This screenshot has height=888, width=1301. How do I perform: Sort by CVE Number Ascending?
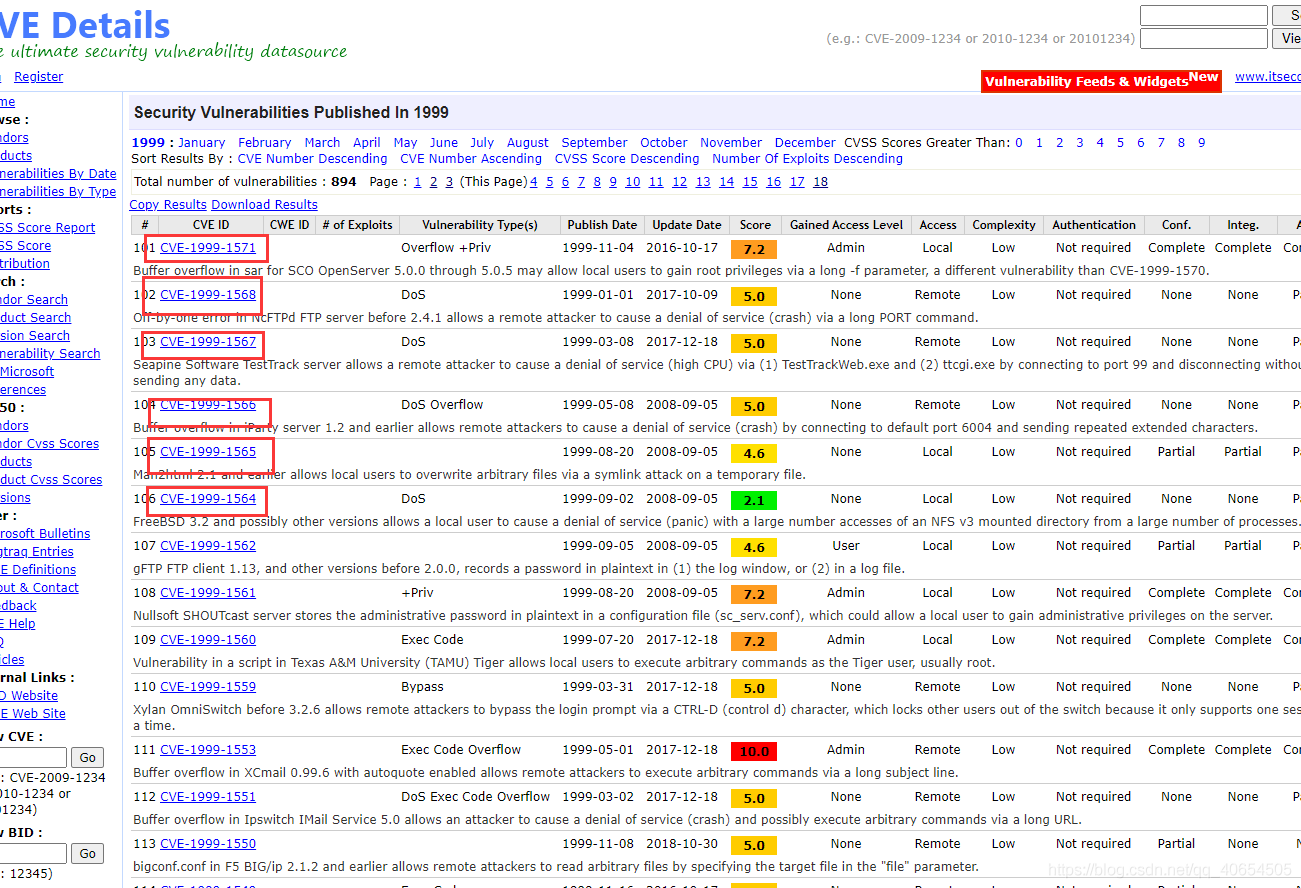click(471, 159)
